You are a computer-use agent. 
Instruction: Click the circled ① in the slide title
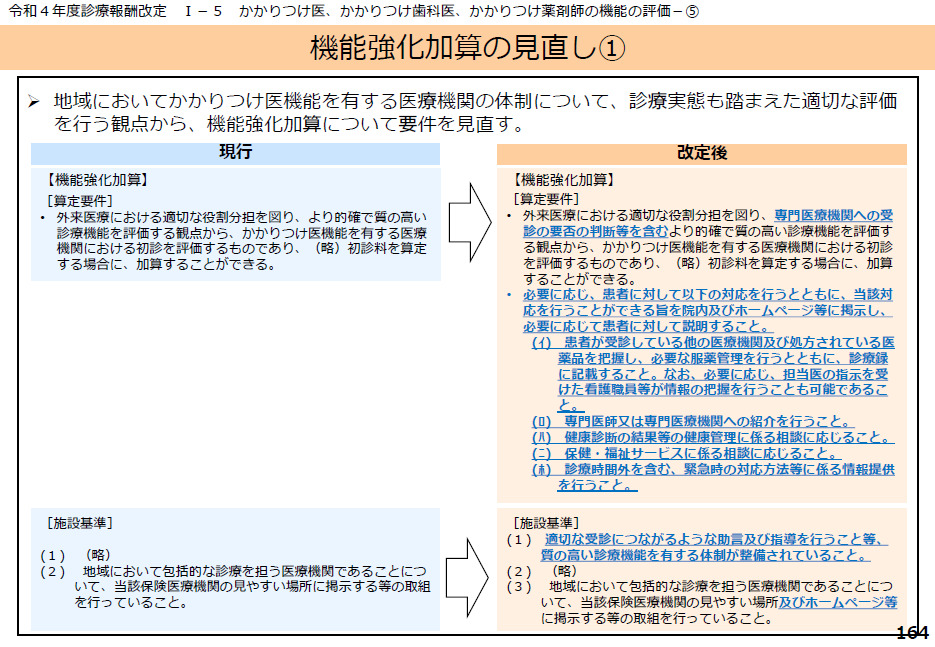(611, 48)
